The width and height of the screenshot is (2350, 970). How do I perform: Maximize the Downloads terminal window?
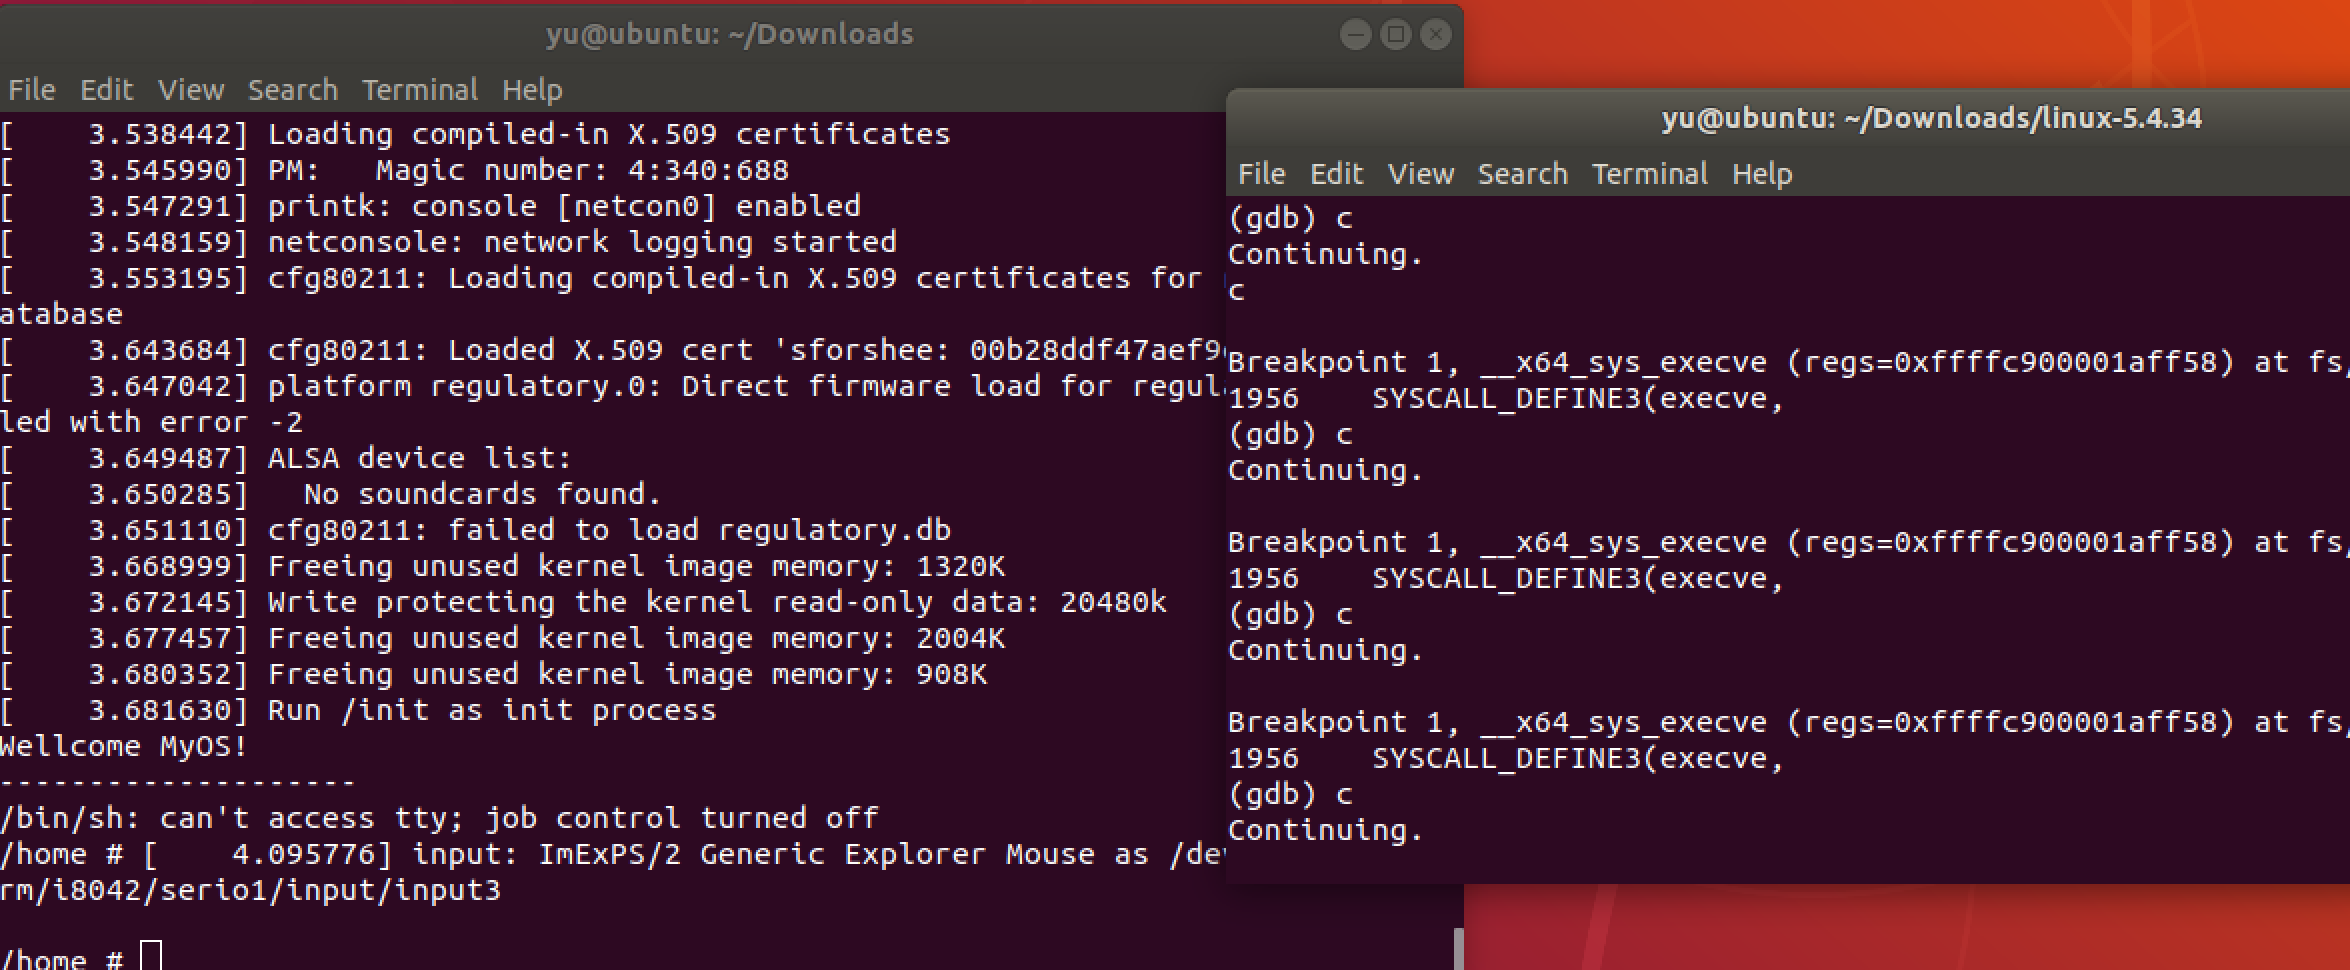click(1395, 35)
